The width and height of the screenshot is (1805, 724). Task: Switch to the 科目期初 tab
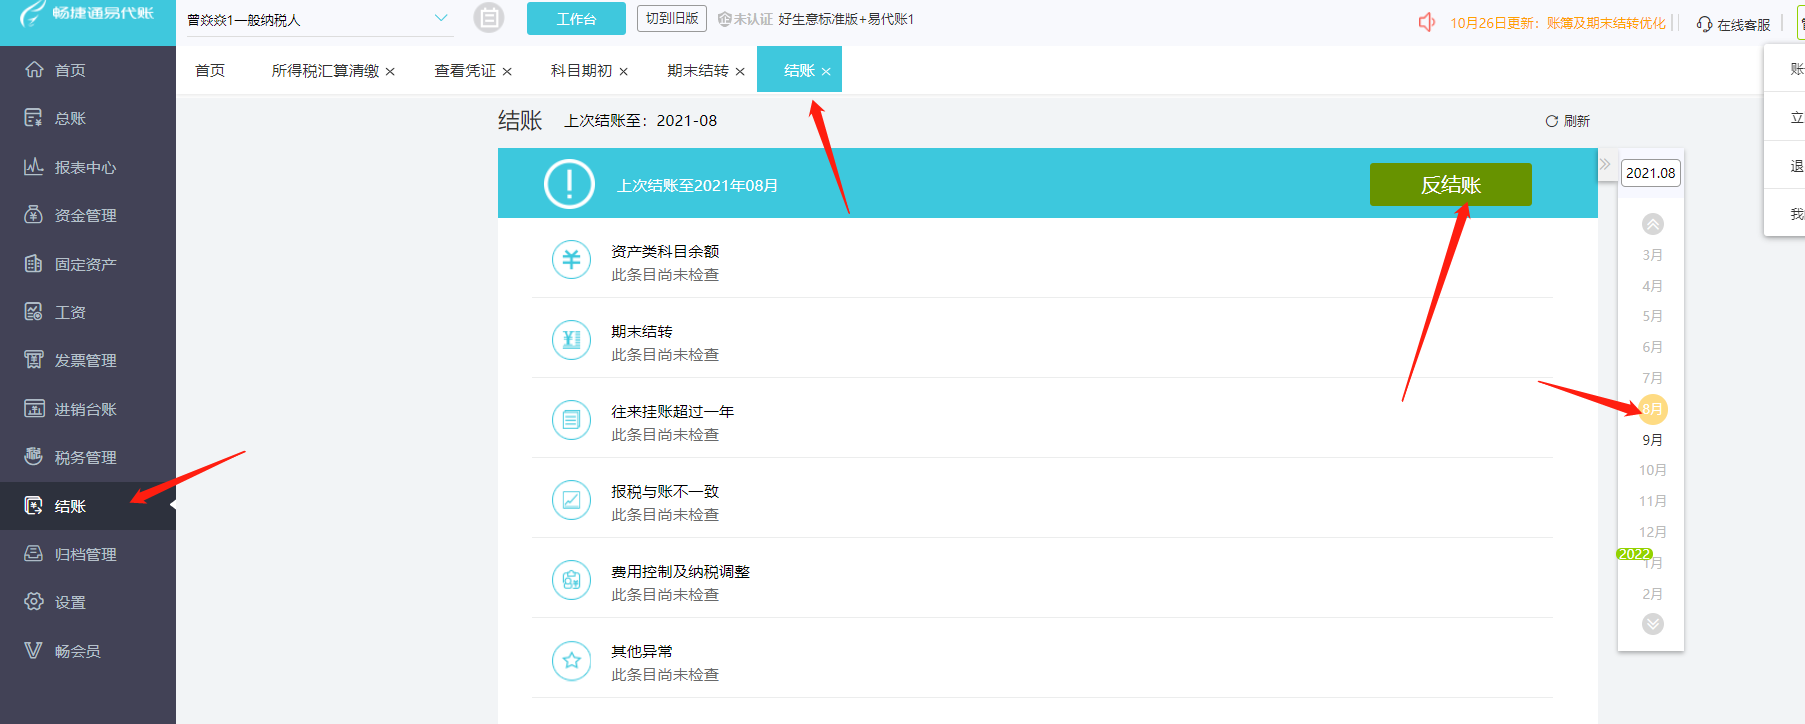pos(581,70)
